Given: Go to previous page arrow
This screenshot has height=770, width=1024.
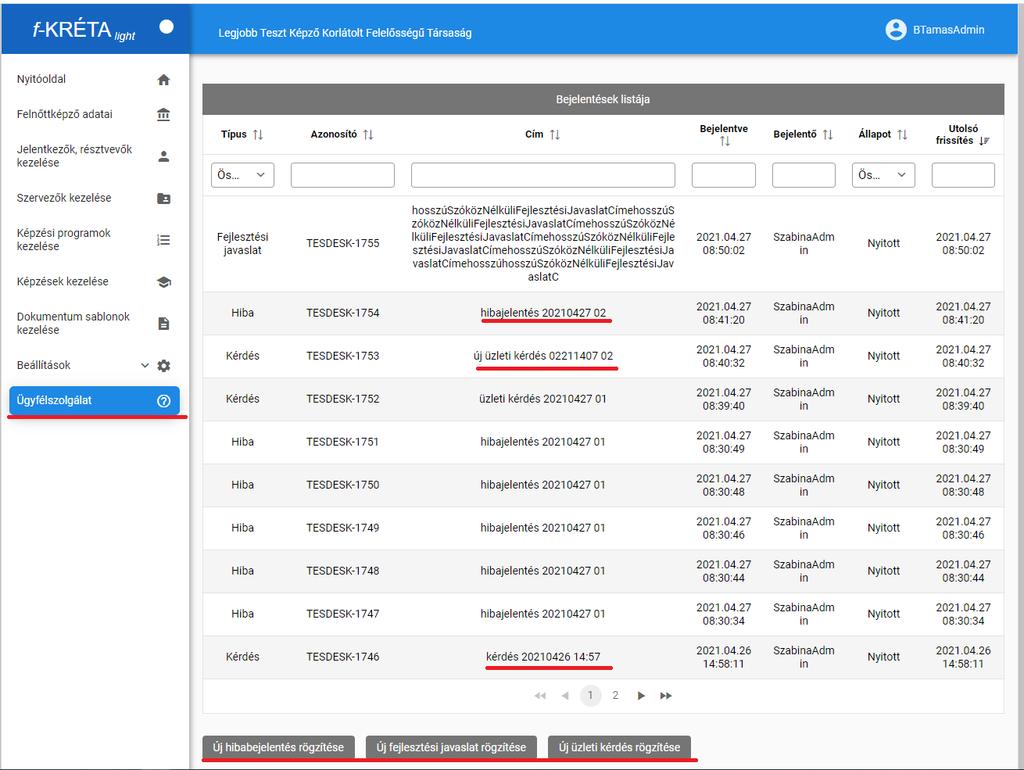Looking at the screenshot, I should [565, 696].
